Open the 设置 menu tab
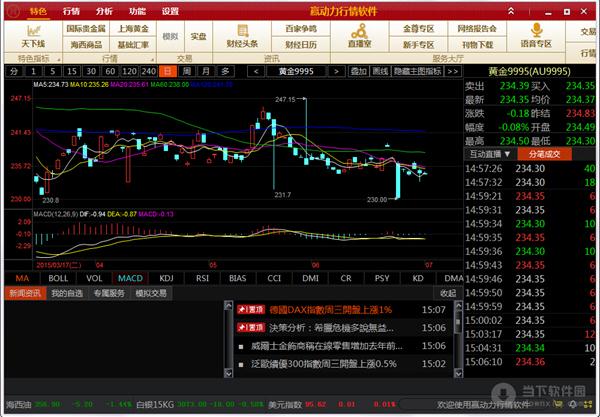Image resolution: width=600 pixels, height=417 pixels. pos(170,11)
